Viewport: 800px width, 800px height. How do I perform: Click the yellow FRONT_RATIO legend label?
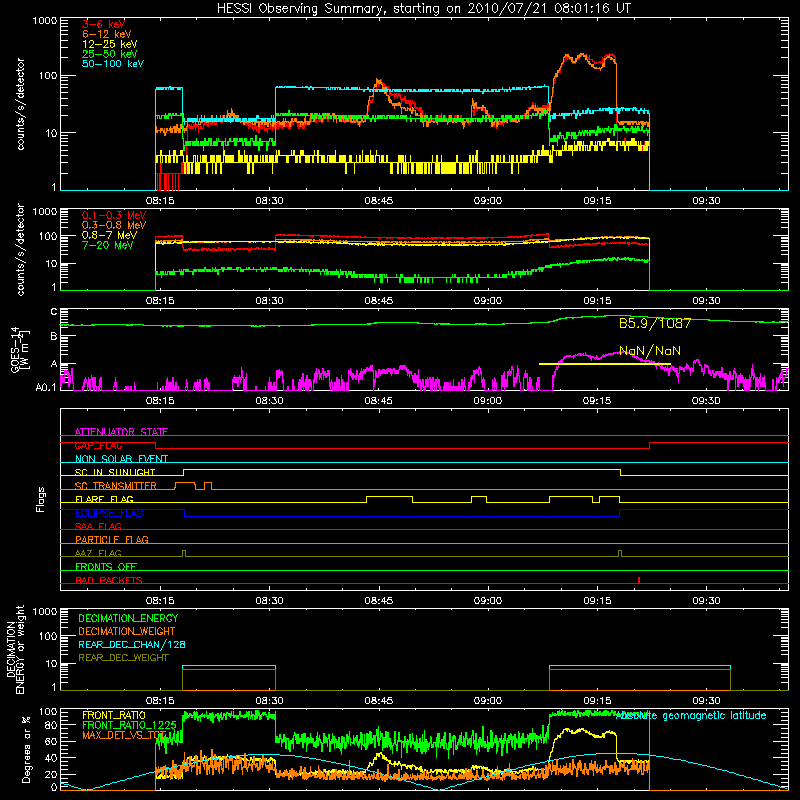coord(114,715)
